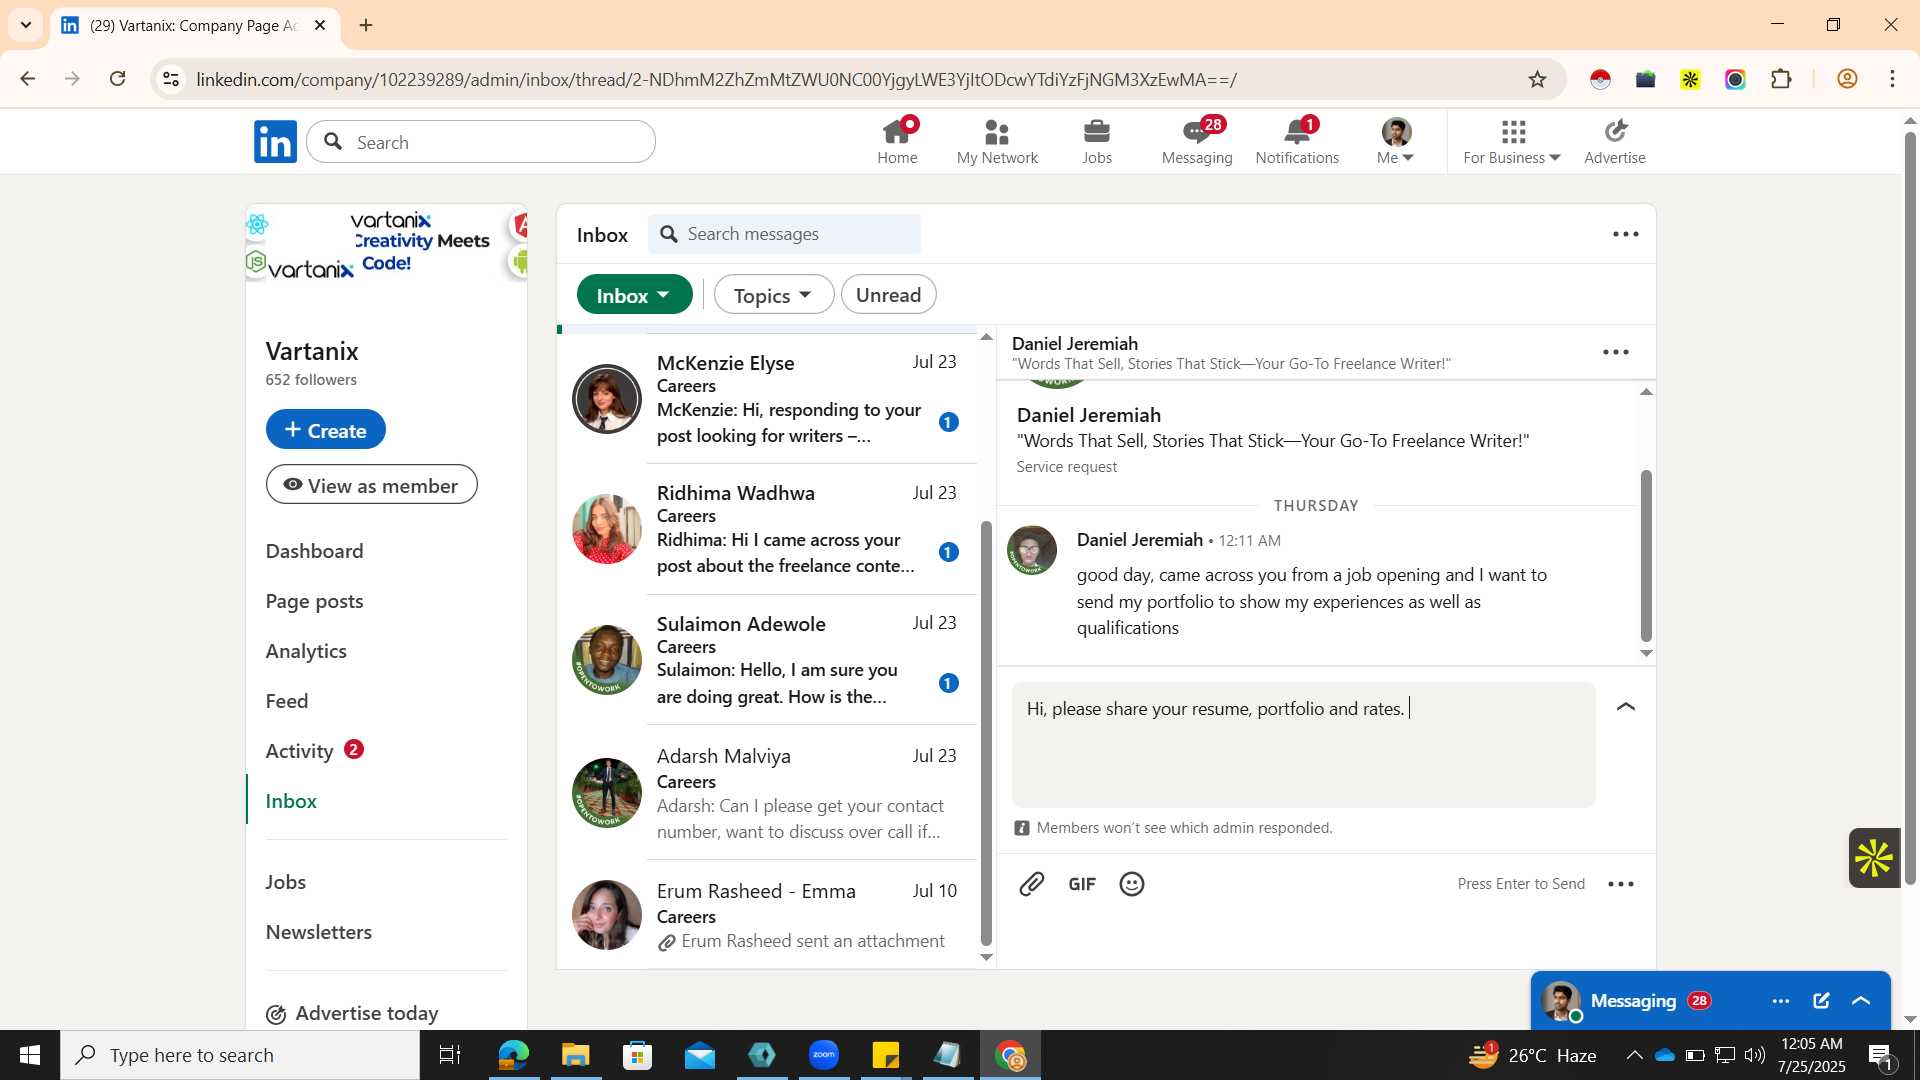This screenshot has width=1920, height=1080.
Task: Open Dashboard in admin sidebar
Action: tap(314, 551)
